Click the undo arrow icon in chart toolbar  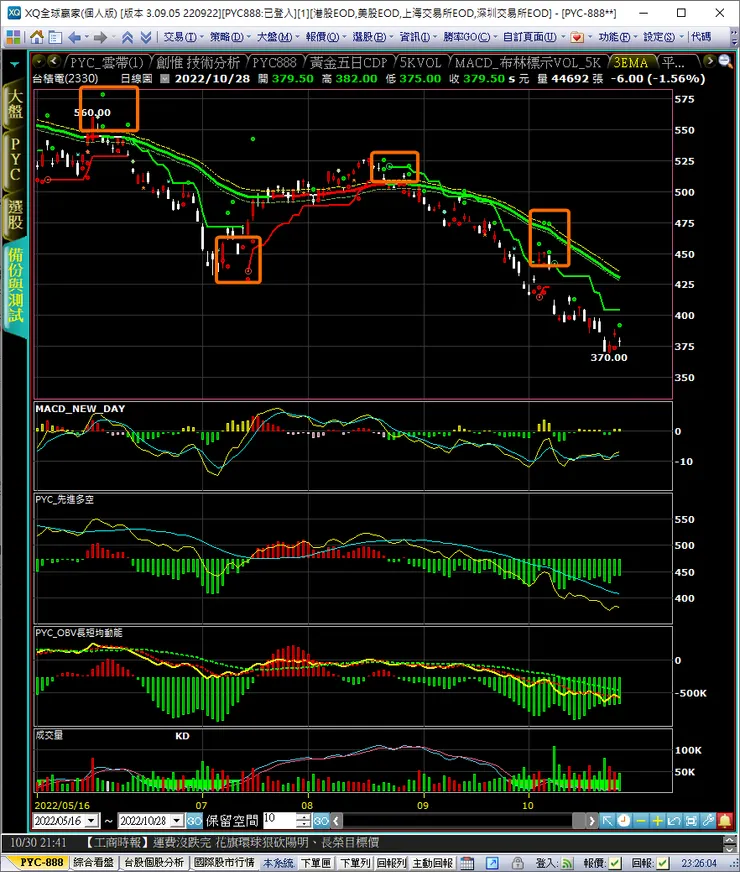point(674,820)
